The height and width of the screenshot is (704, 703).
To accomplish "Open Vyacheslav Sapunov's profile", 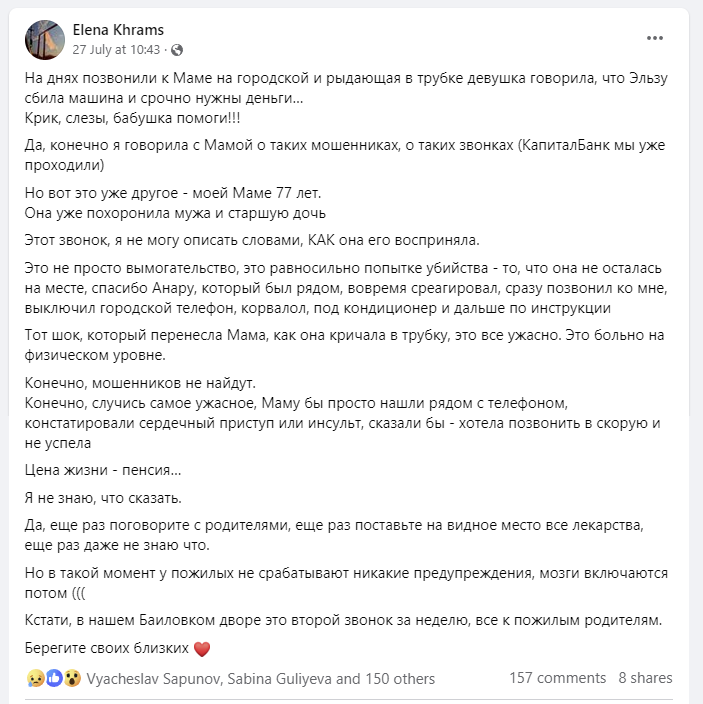I will [x=154, y=678].
